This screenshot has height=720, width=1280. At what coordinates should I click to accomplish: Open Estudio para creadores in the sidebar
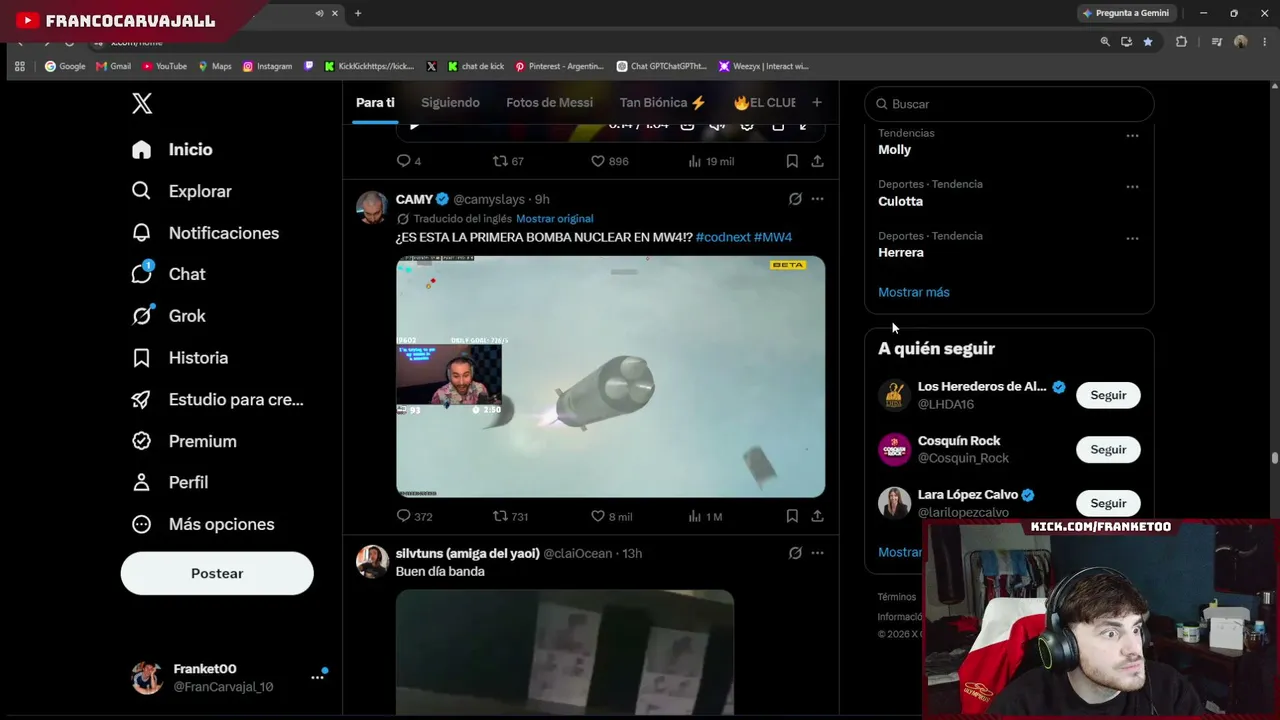click(217, 399)
